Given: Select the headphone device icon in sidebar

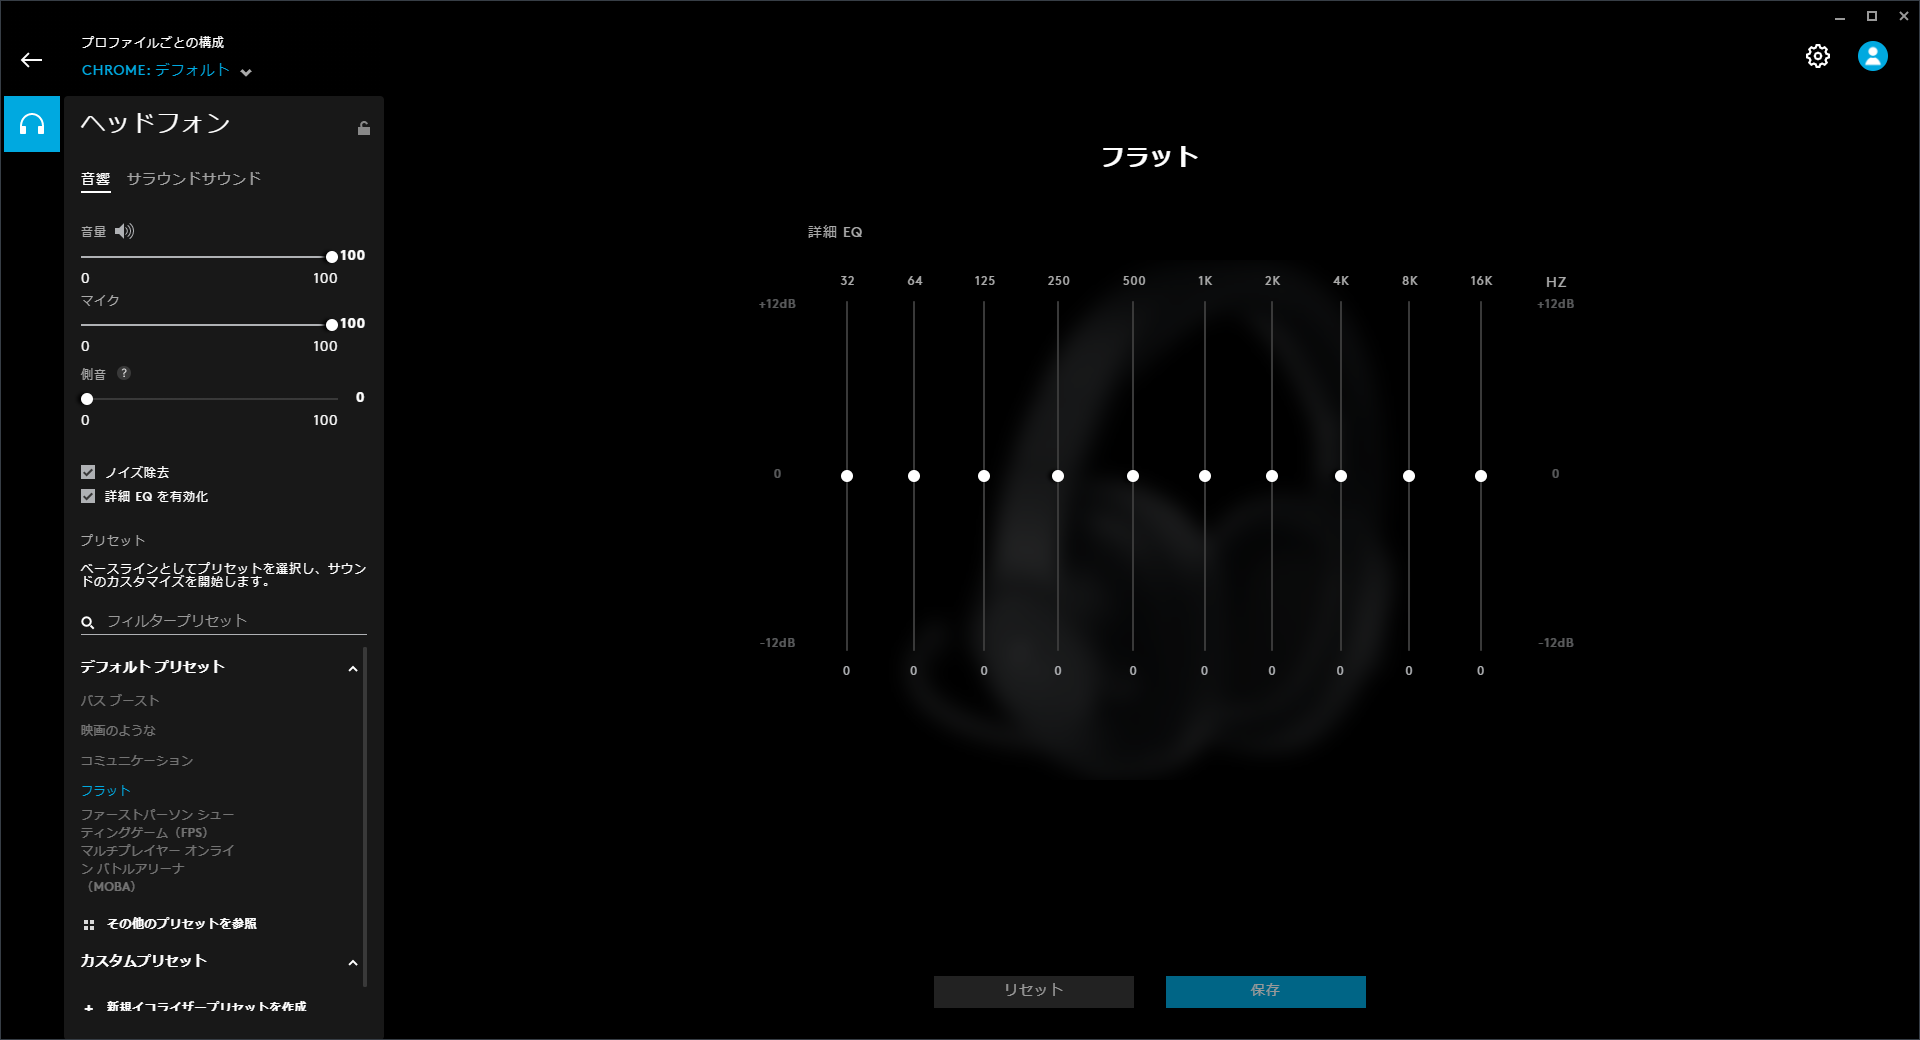Looking at the screenshot, I should (31, 125).
